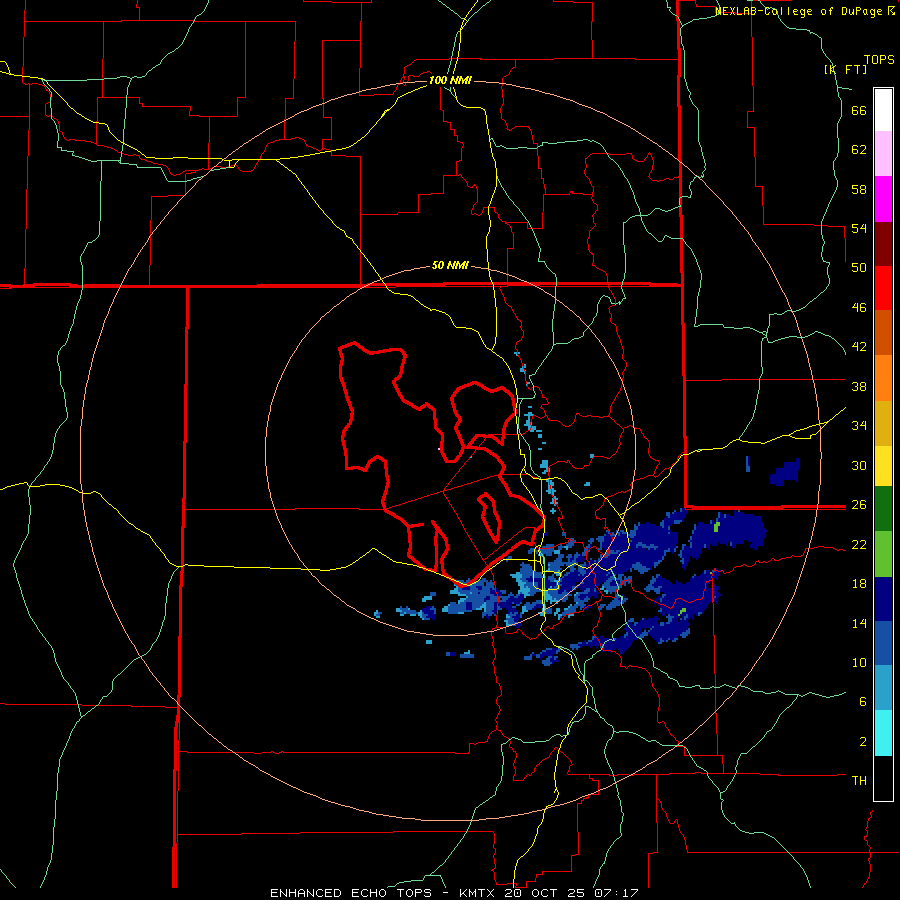Click the dark orange legend swatch

pos(883,332)
